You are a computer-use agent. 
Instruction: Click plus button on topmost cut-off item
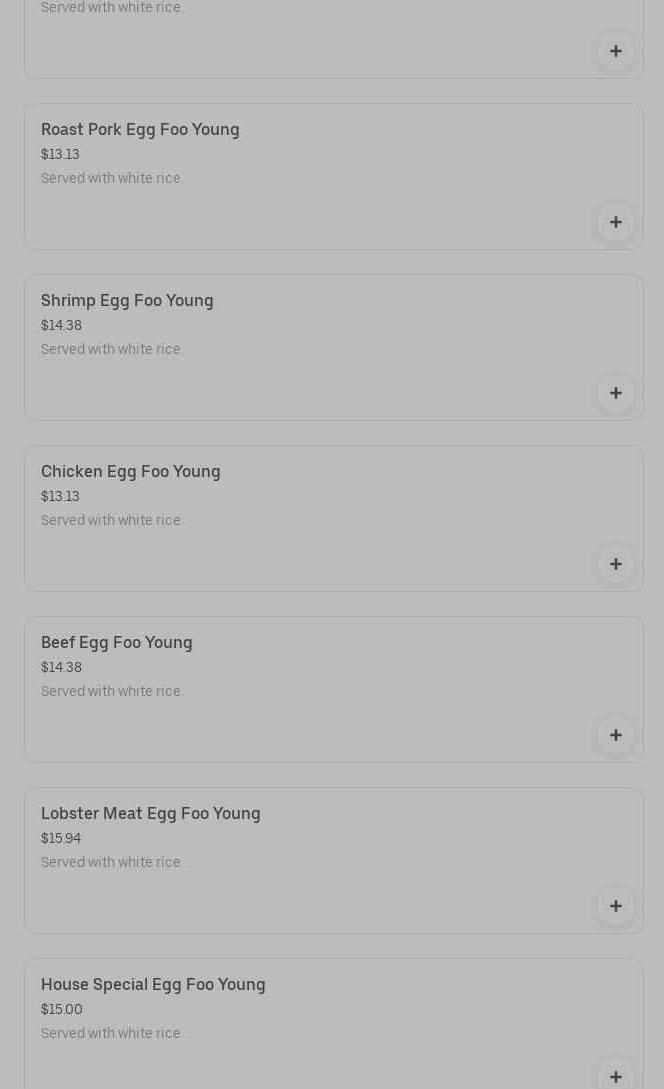tap(616, 51)
